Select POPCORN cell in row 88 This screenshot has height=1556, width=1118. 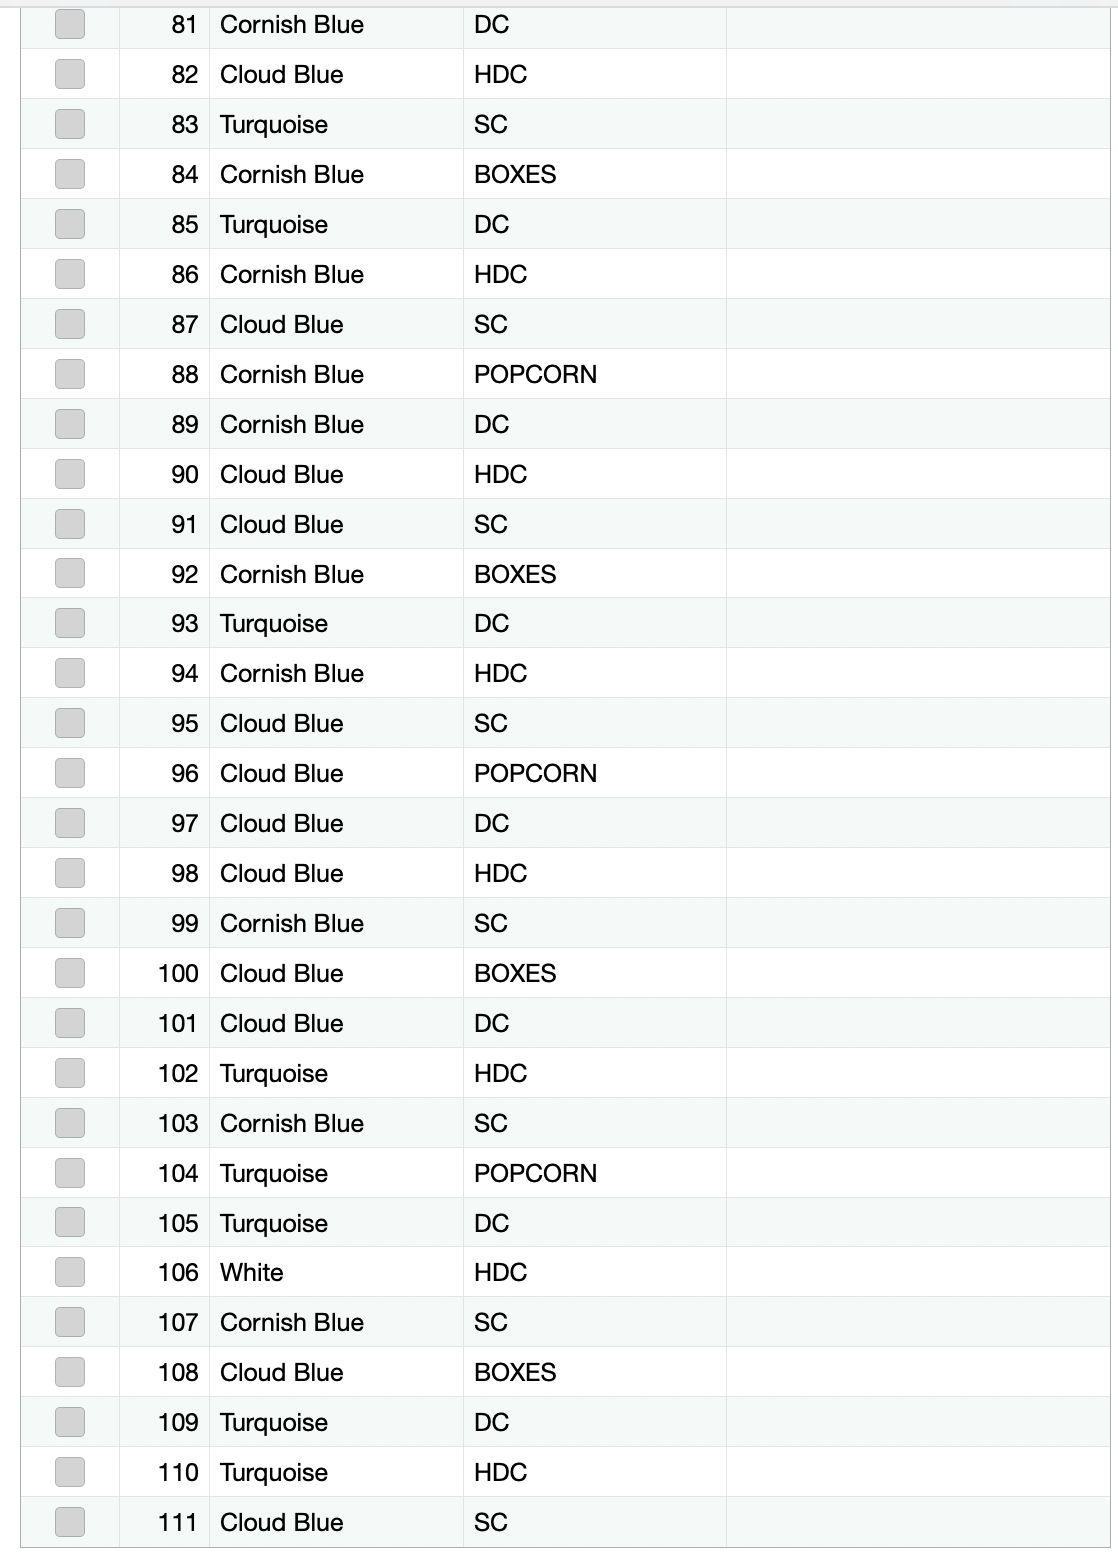[595, 374]
